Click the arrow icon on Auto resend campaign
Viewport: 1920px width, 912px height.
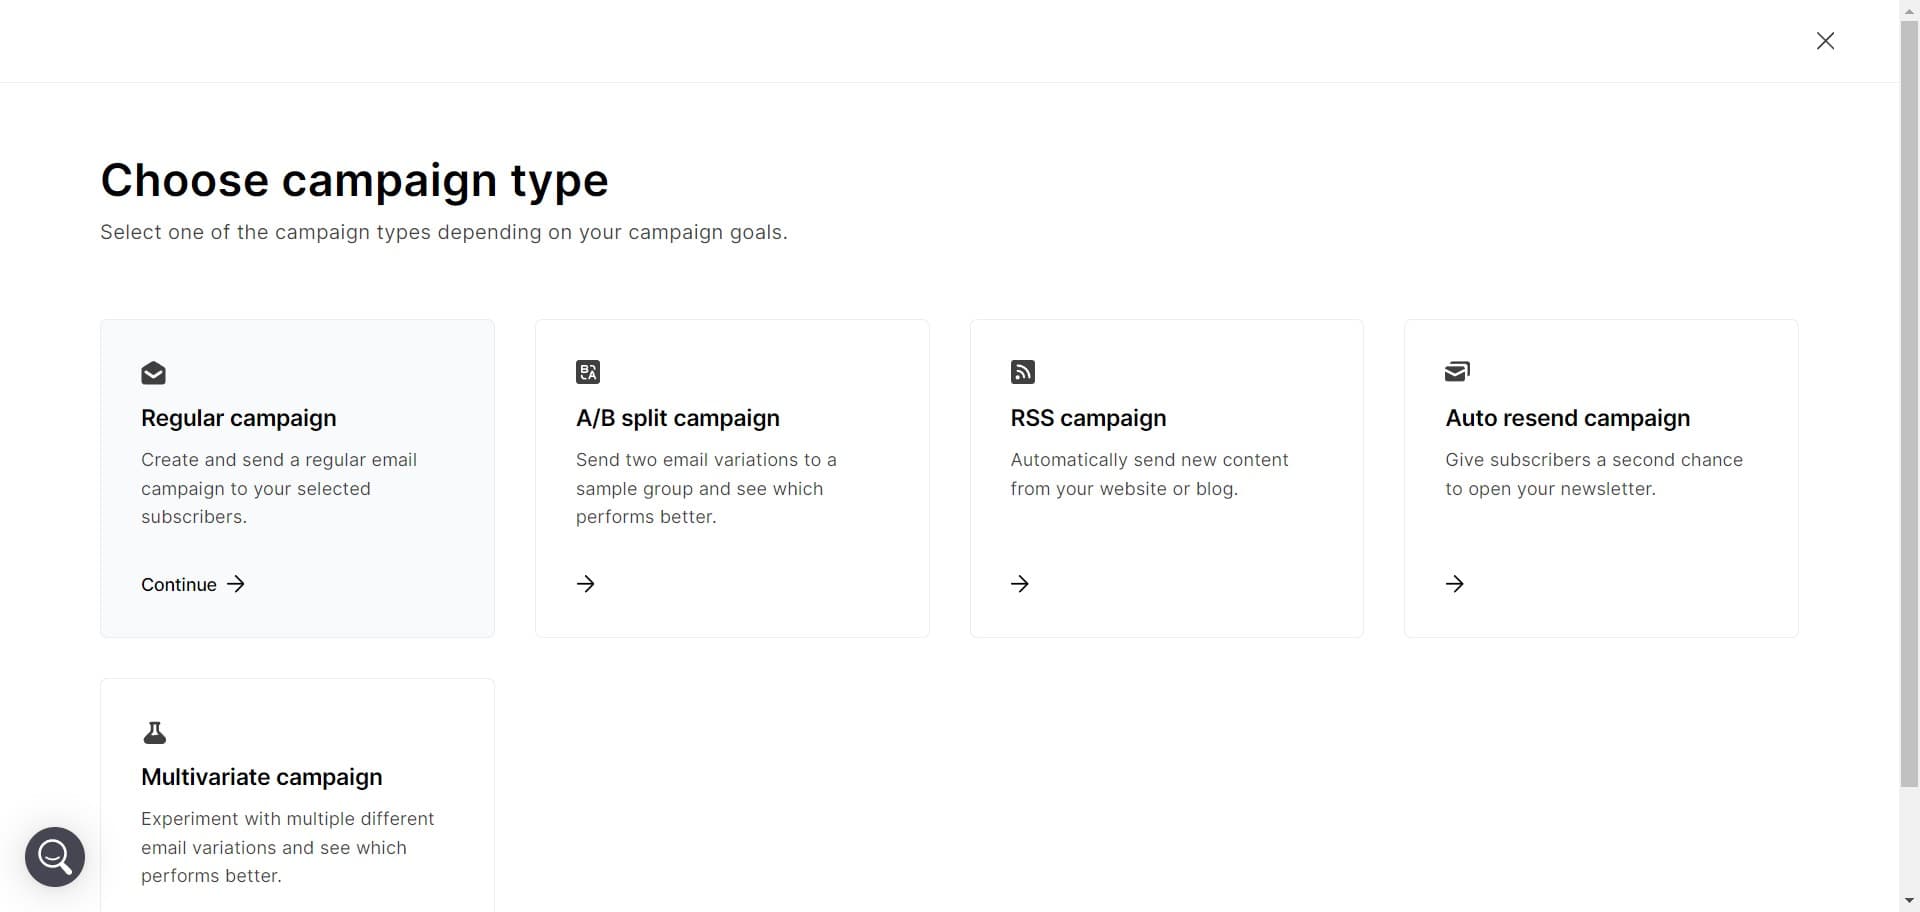[1455, 584]
